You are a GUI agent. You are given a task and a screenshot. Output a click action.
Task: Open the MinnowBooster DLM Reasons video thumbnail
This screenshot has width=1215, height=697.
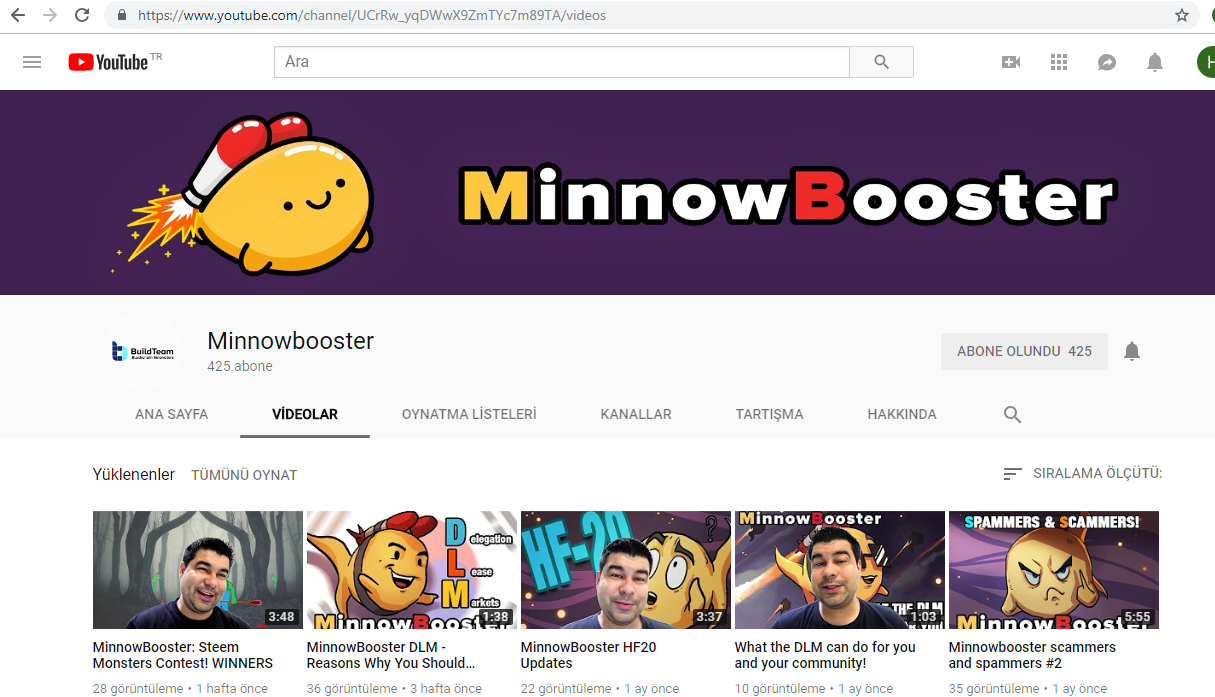pos(412,570)
